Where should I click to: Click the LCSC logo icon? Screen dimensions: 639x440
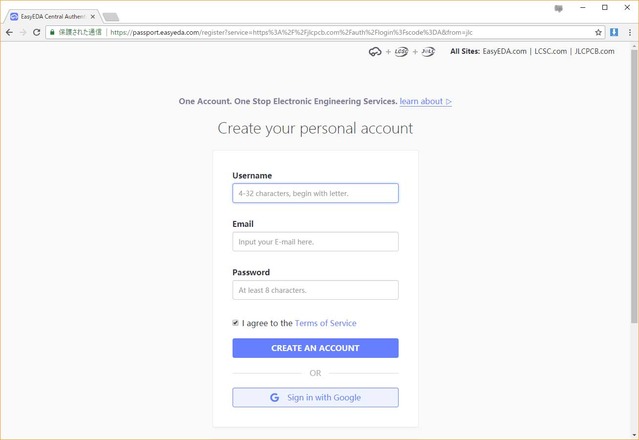coord(401,52)
